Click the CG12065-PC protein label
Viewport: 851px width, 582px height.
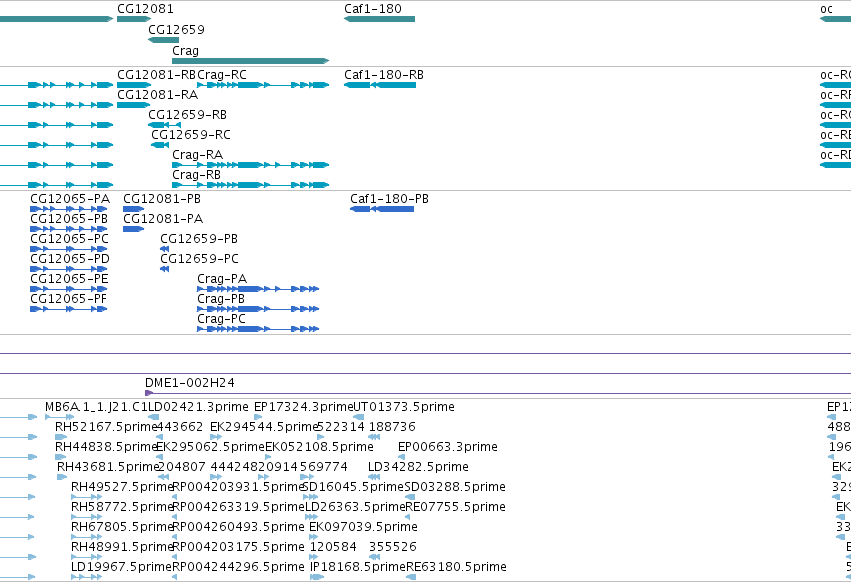(69, 239)
